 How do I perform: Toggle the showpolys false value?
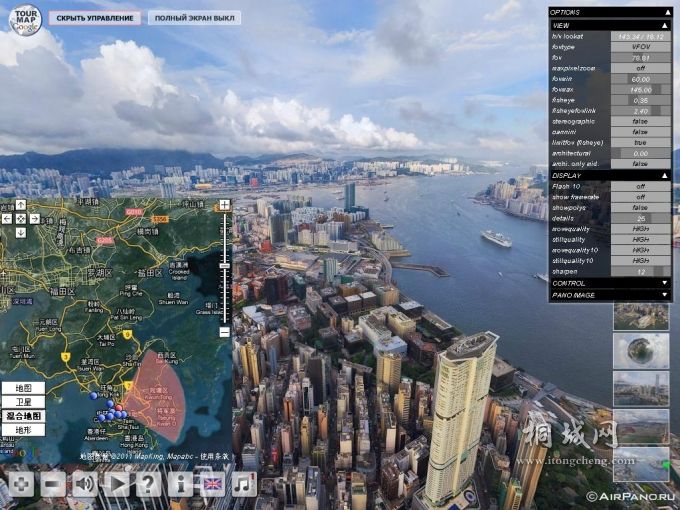point(639,207)
